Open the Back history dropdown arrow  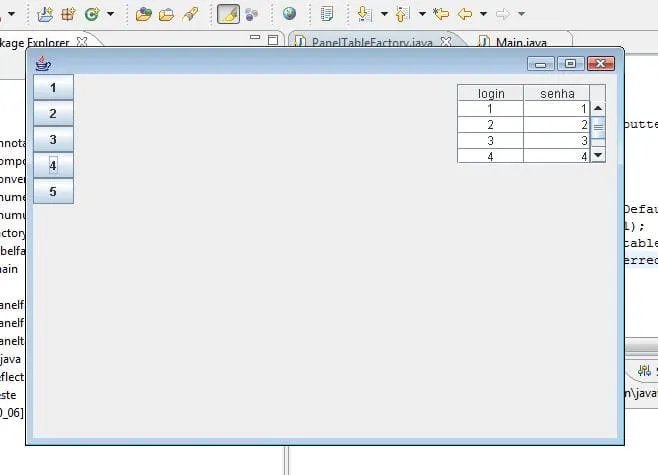483,14
